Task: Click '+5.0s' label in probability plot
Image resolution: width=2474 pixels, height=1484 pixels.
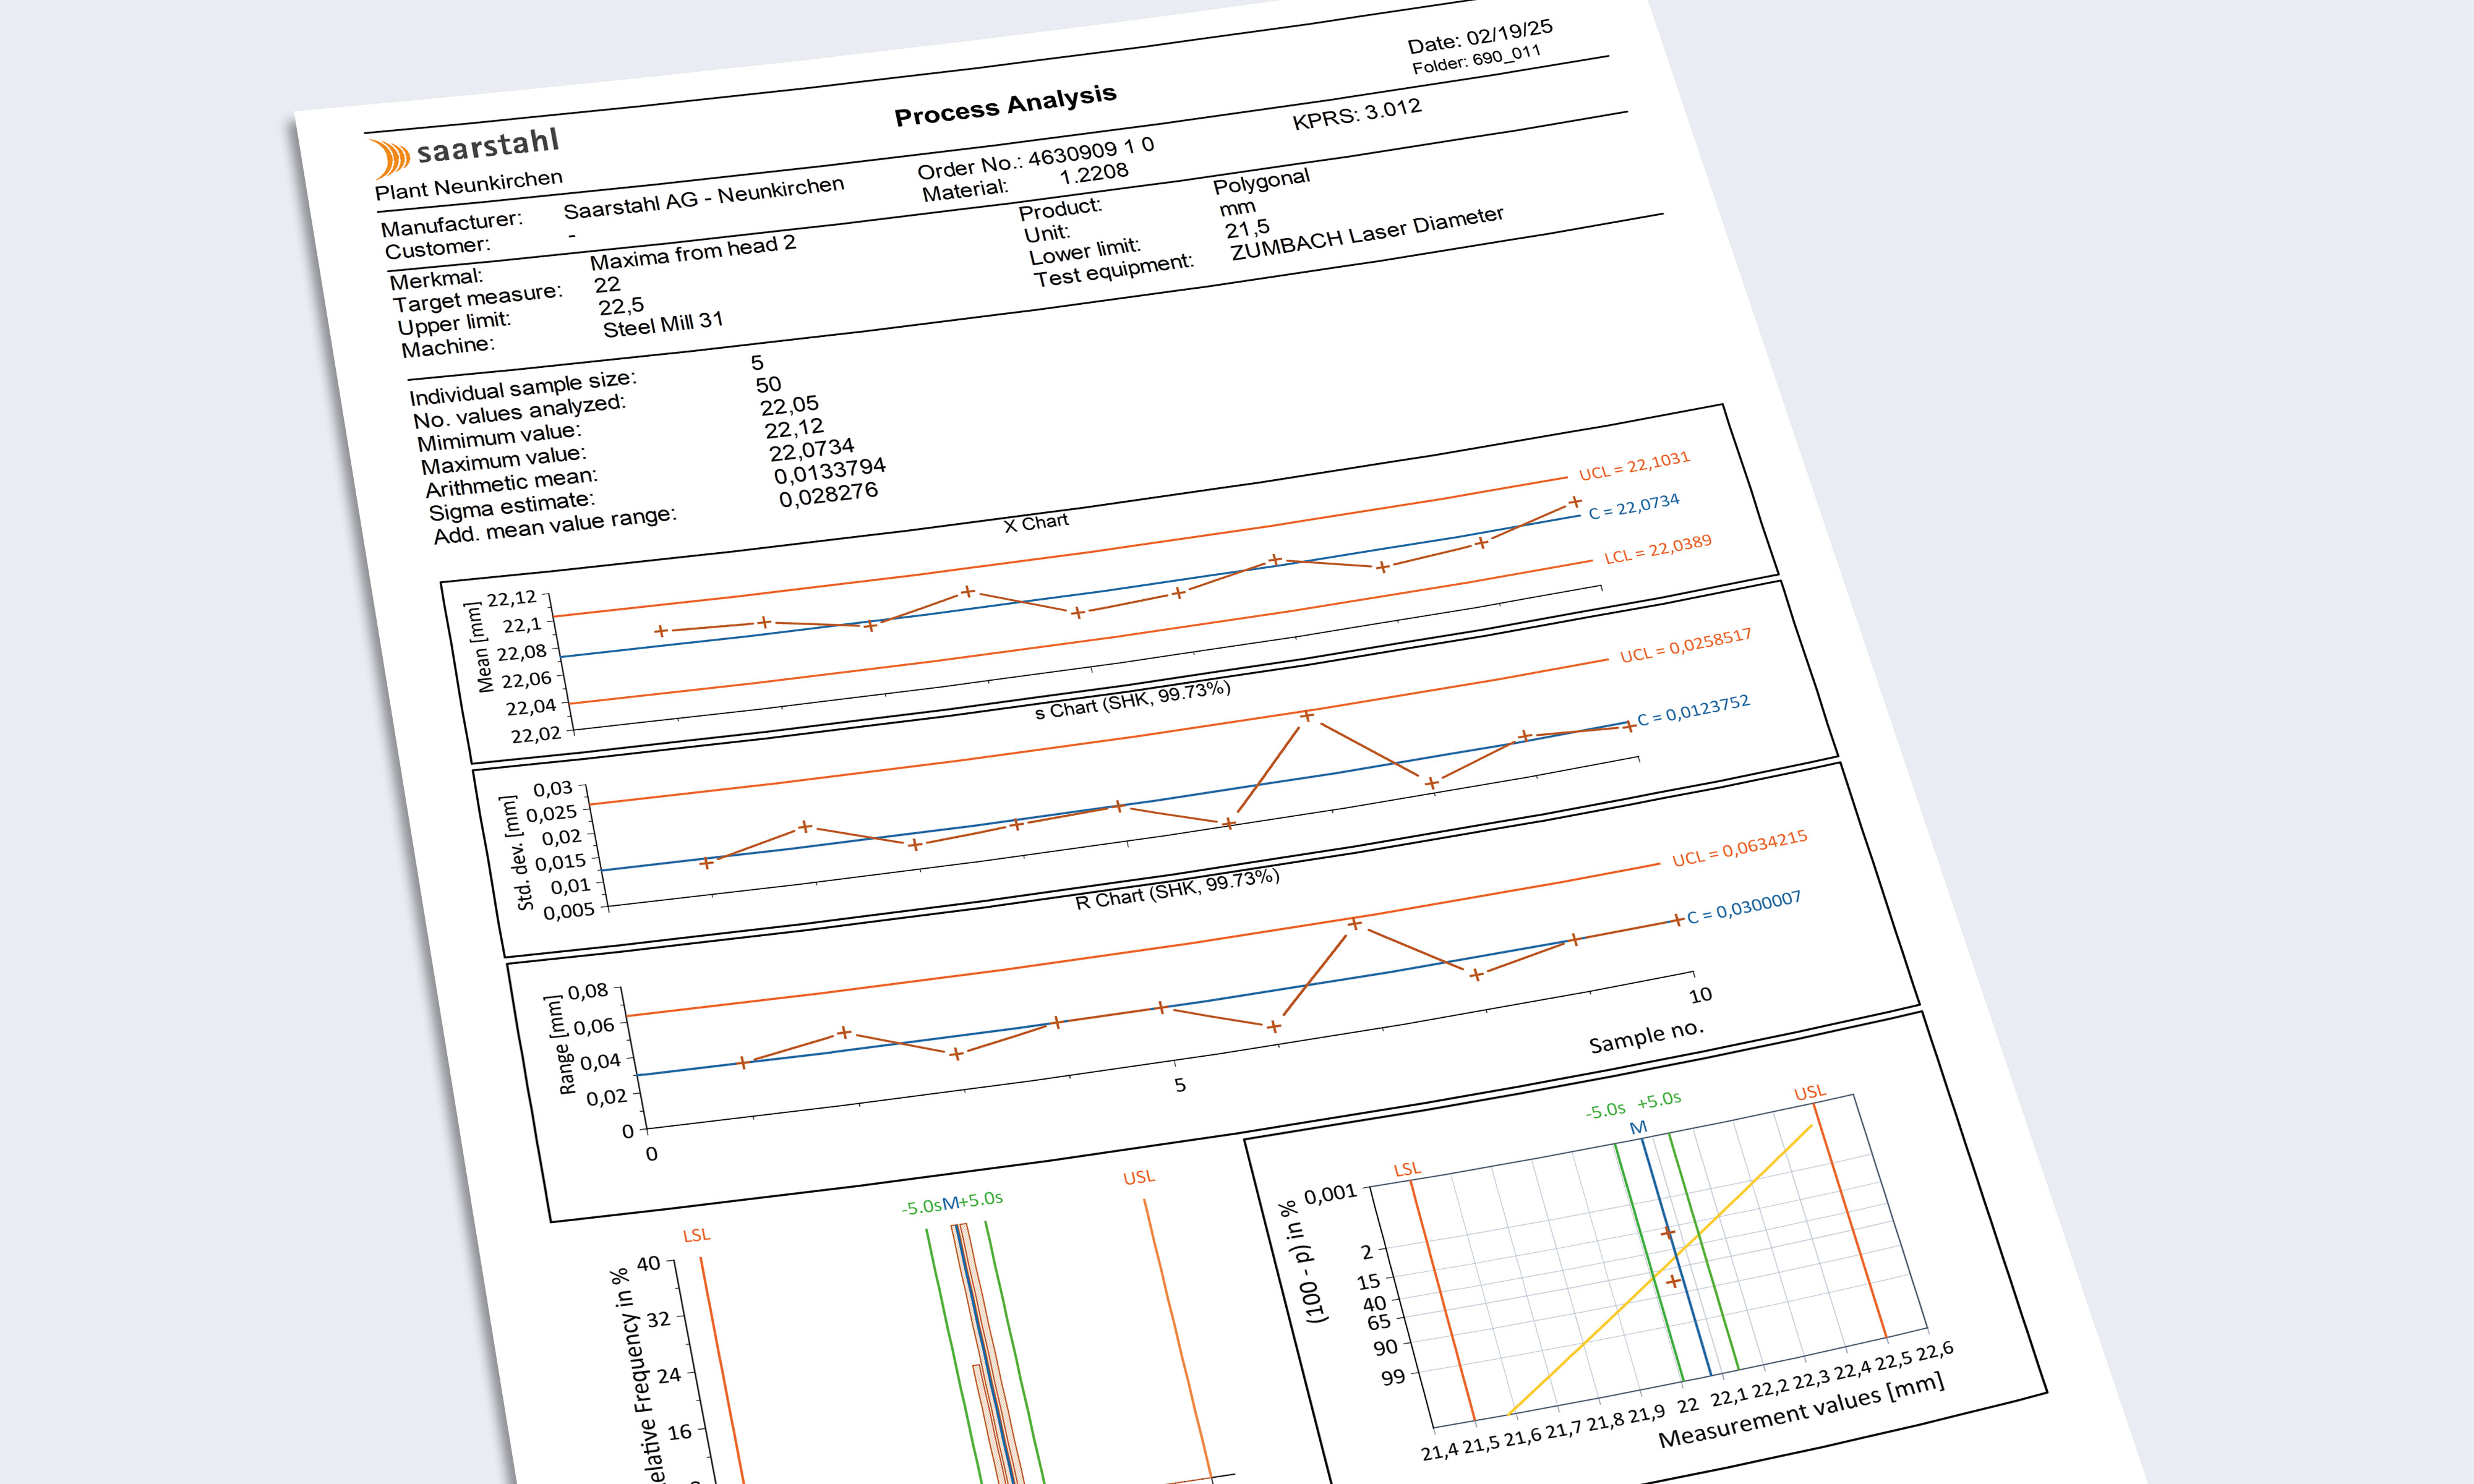Action: pyautogui.click(x=1659, y=1100)
